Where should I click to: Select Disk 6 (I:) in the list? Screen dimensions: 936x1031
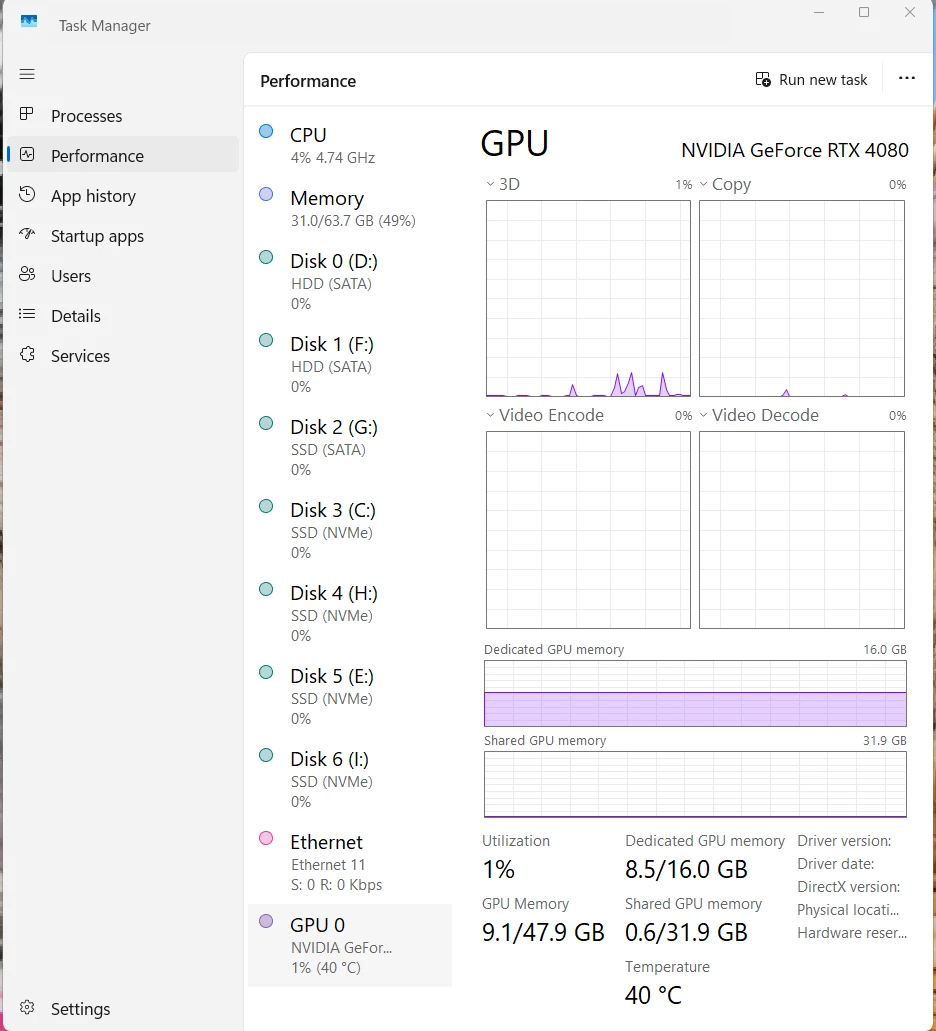click(350, 779)
